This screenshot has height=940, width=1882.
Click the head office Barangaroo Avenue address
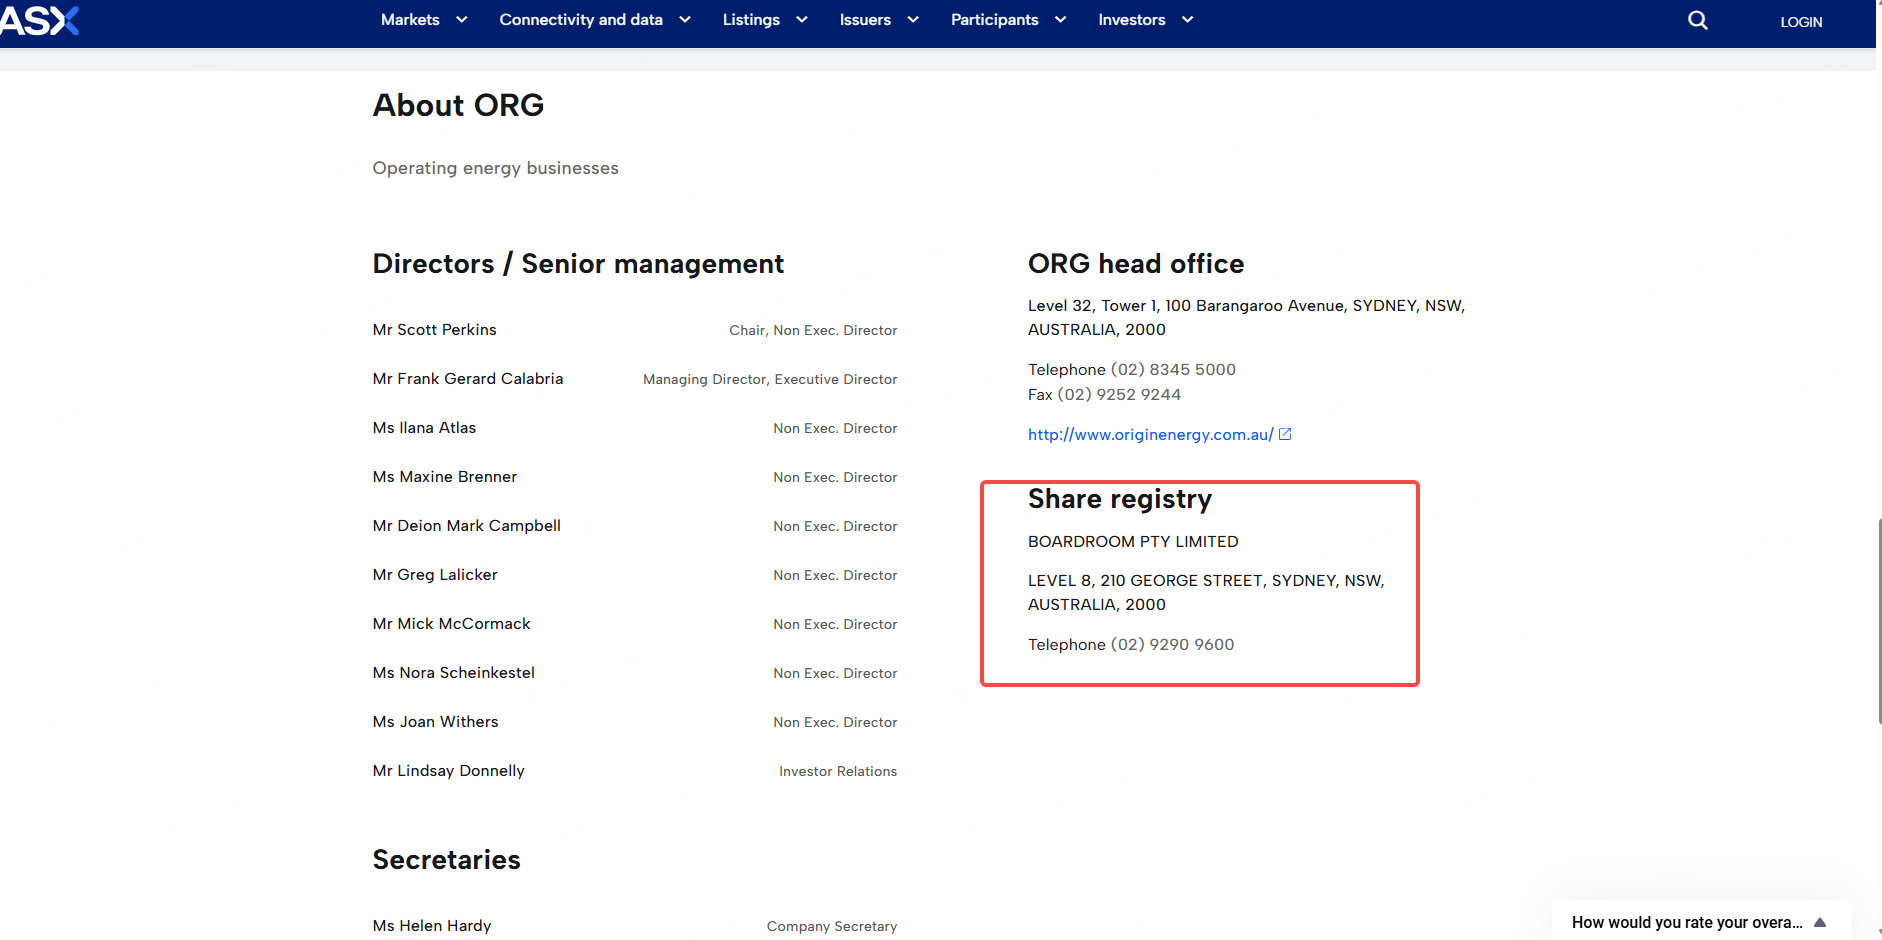1246,318
